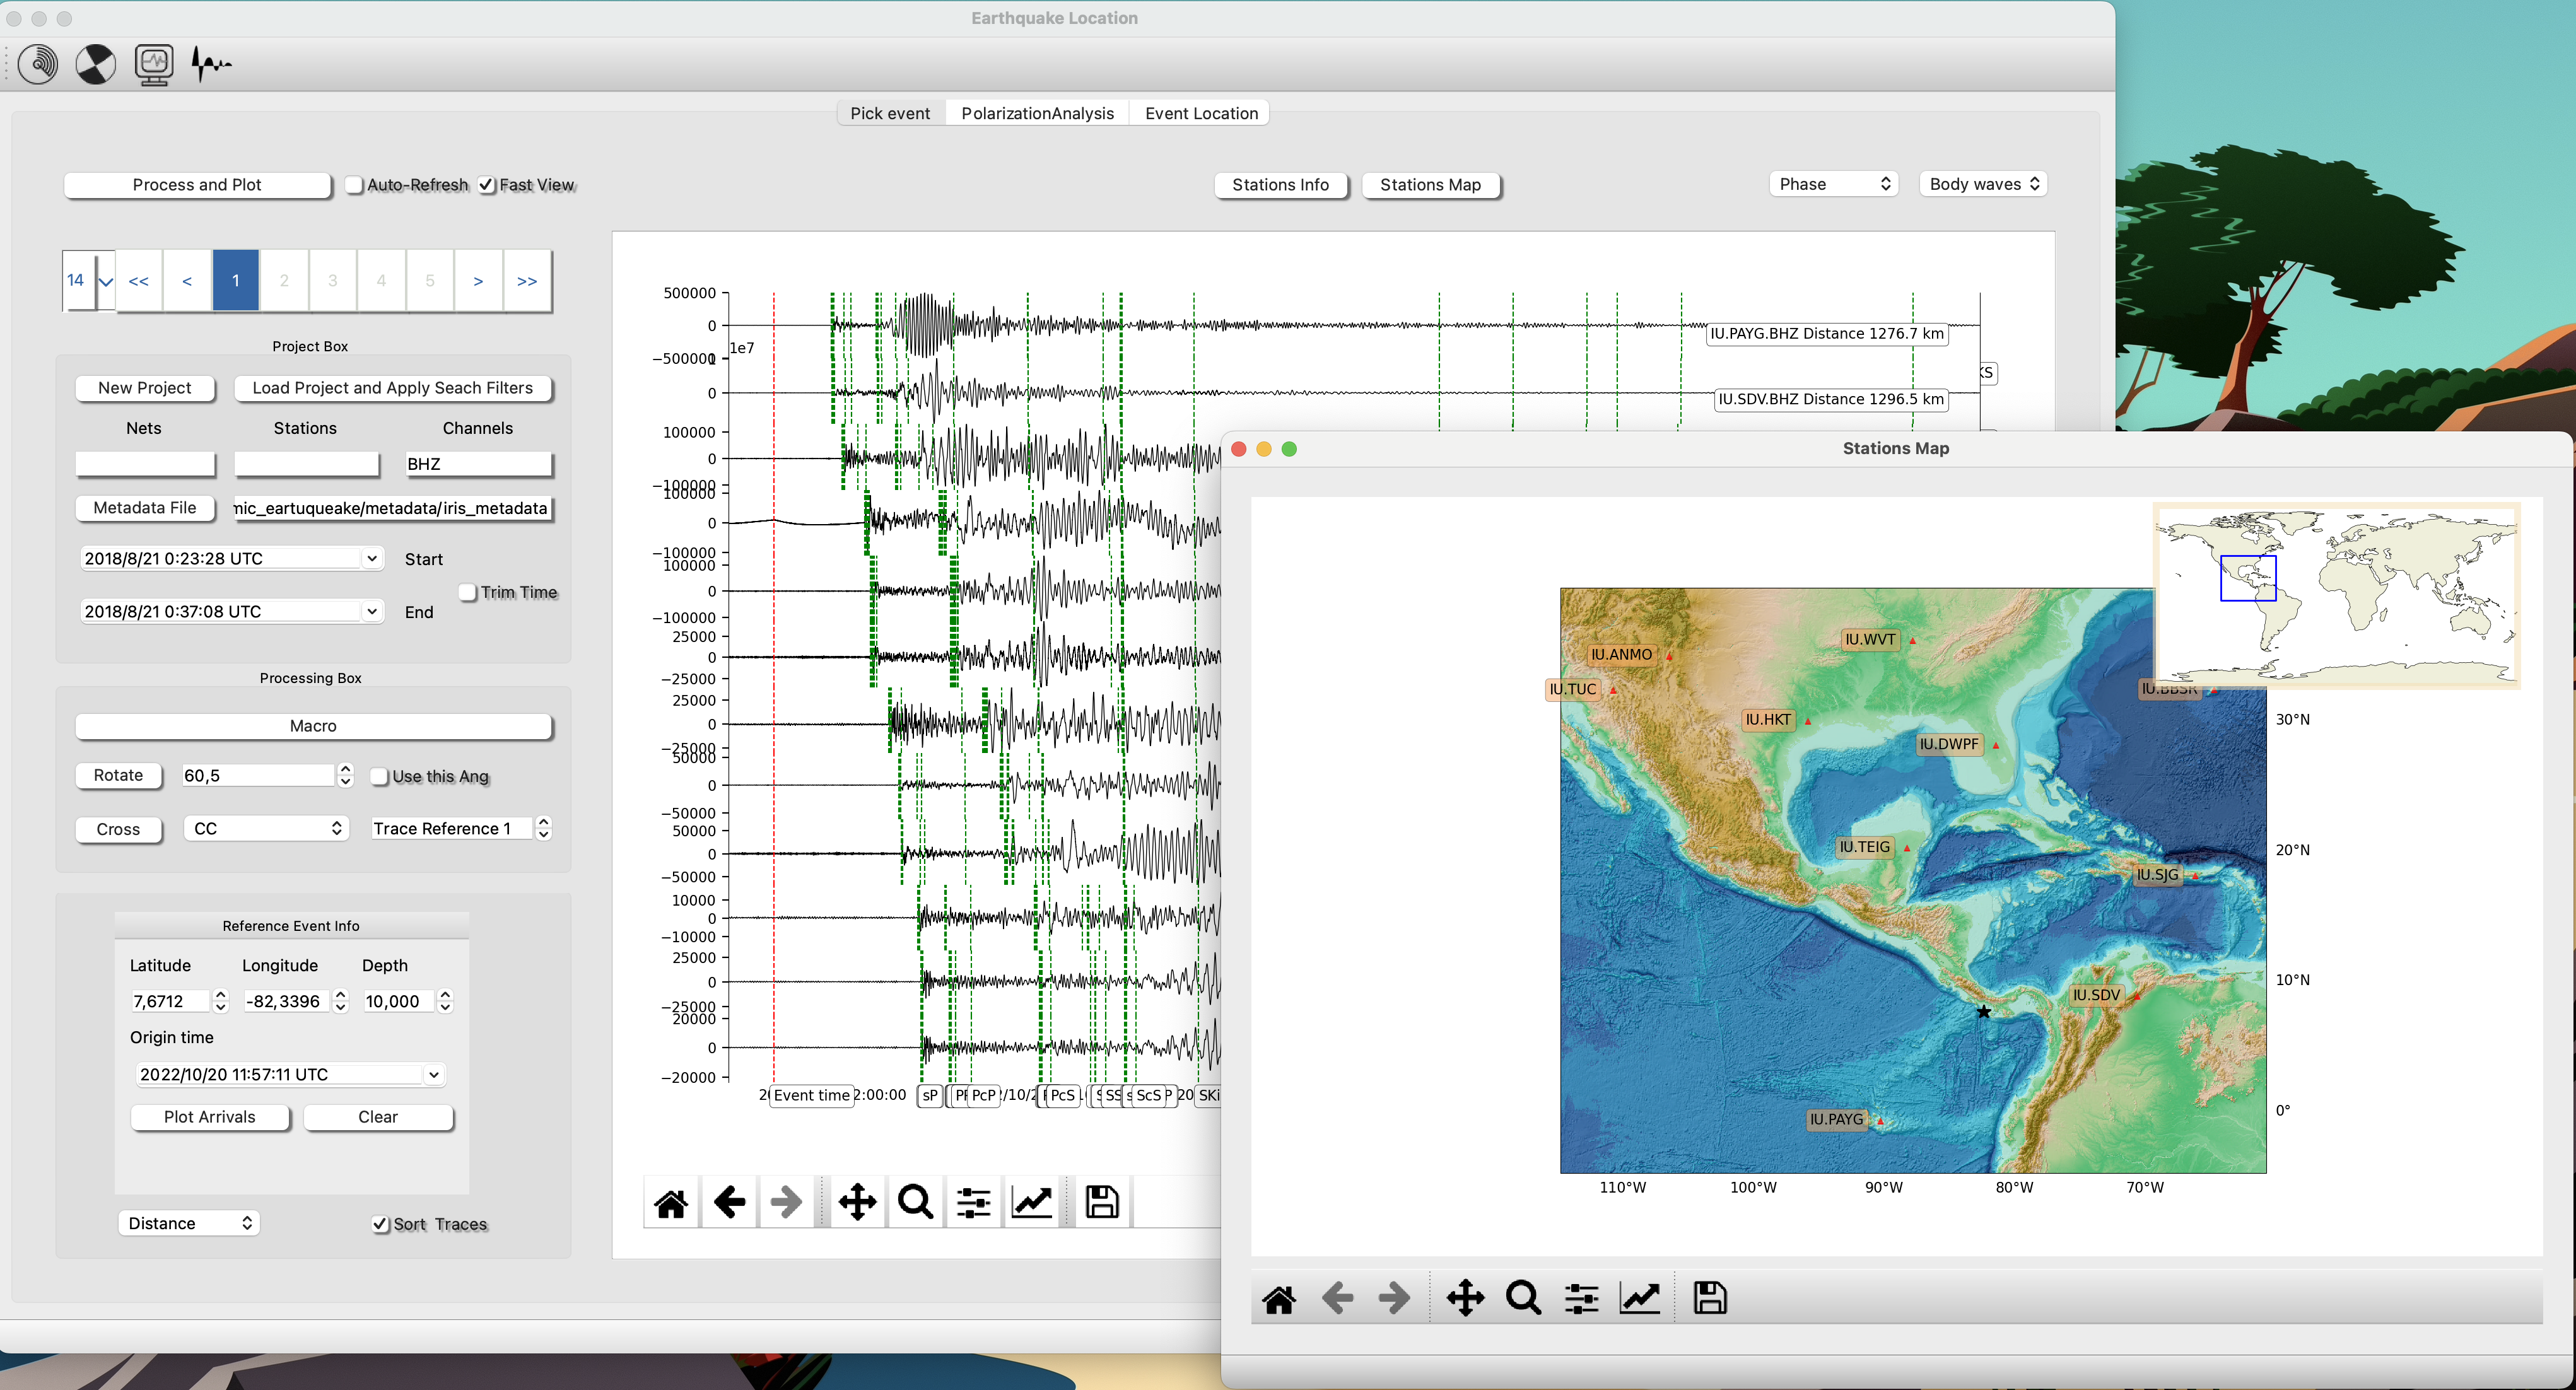This screenshot has width=2576, height=1390.
Task: Open the Body waves dropdown
Action: click(1984, 184)
